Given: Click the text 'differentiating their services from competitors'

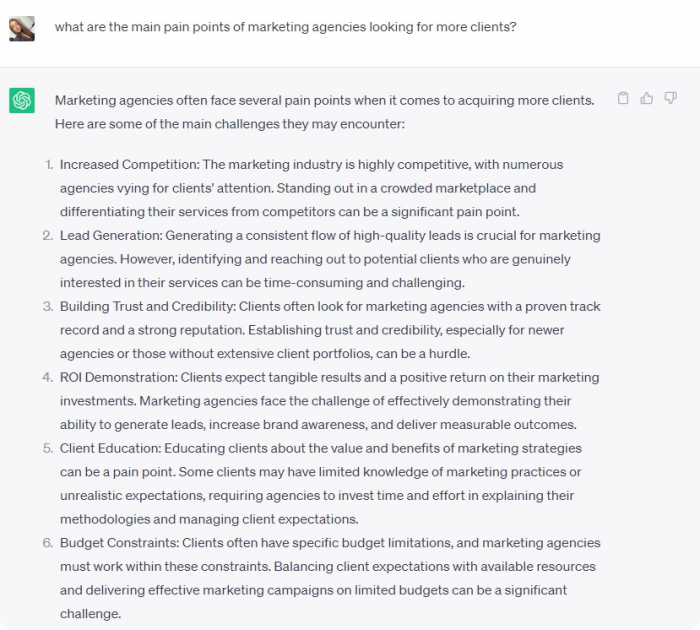Looking at the screenshot, I should [x=197, y=212].
